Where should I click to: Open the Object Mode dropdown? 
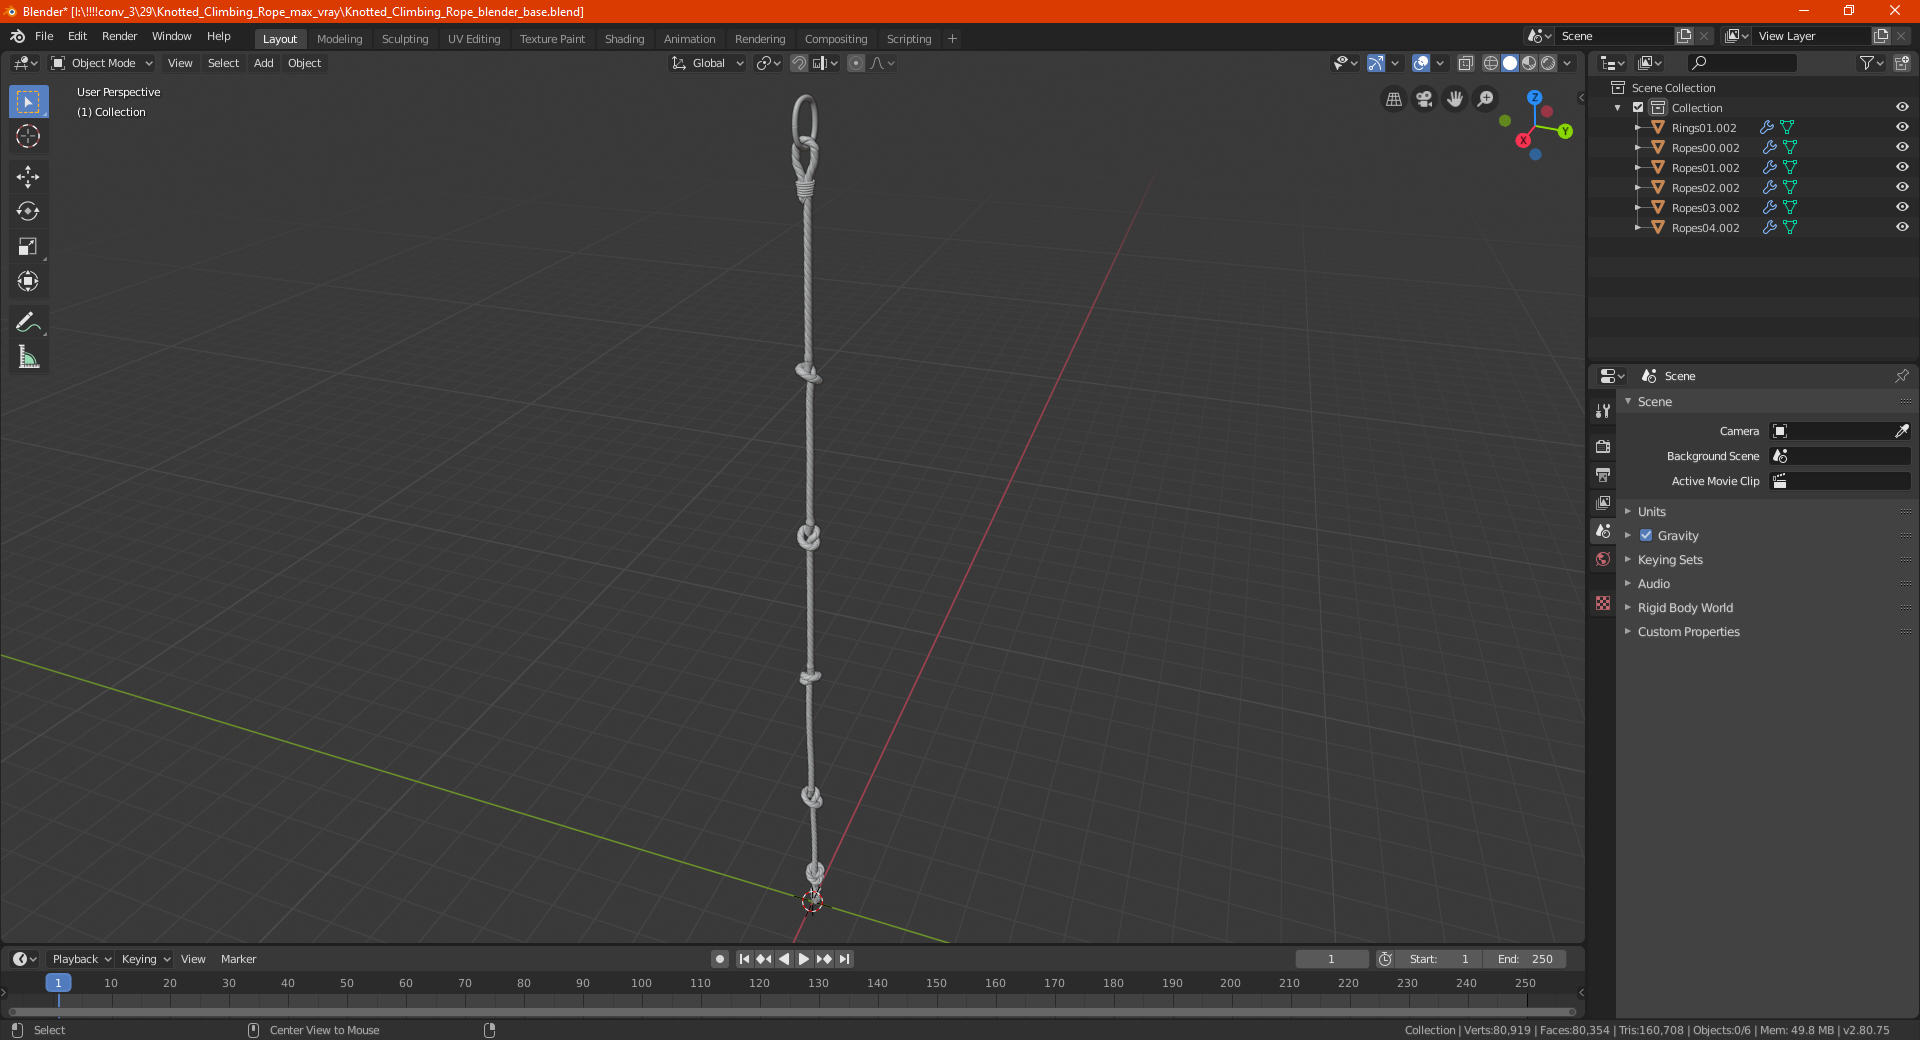coord(102,63)
